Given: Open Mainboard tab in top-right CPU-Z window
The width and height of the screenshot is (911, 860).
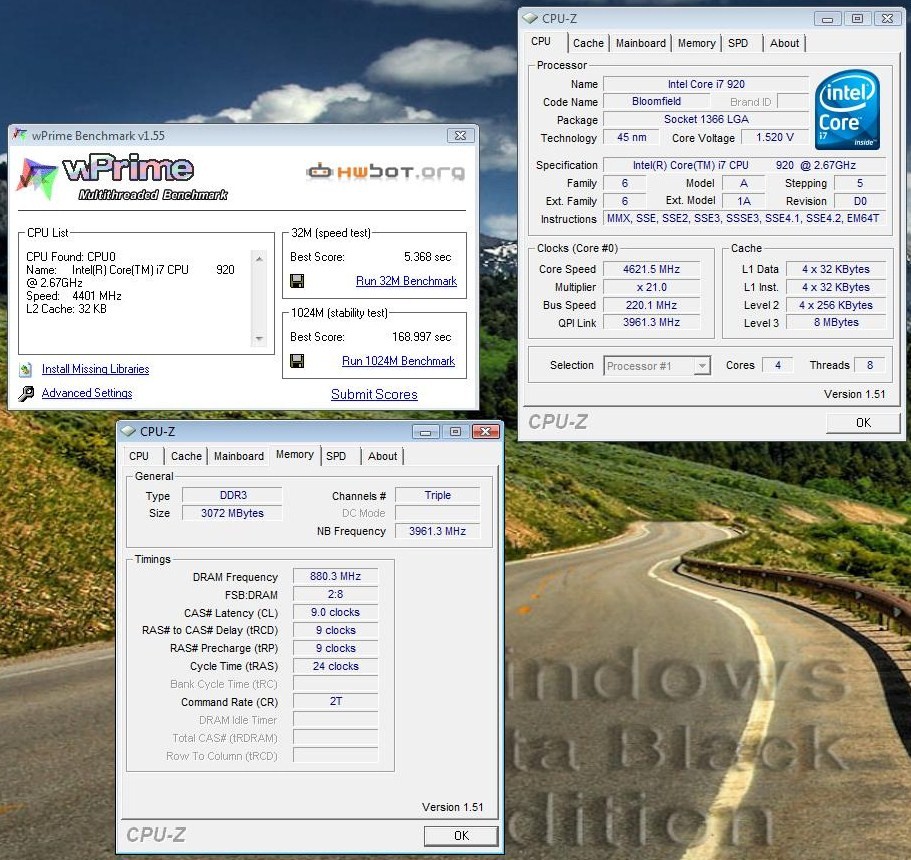Looking at the screenshot, I should point(640,43).
